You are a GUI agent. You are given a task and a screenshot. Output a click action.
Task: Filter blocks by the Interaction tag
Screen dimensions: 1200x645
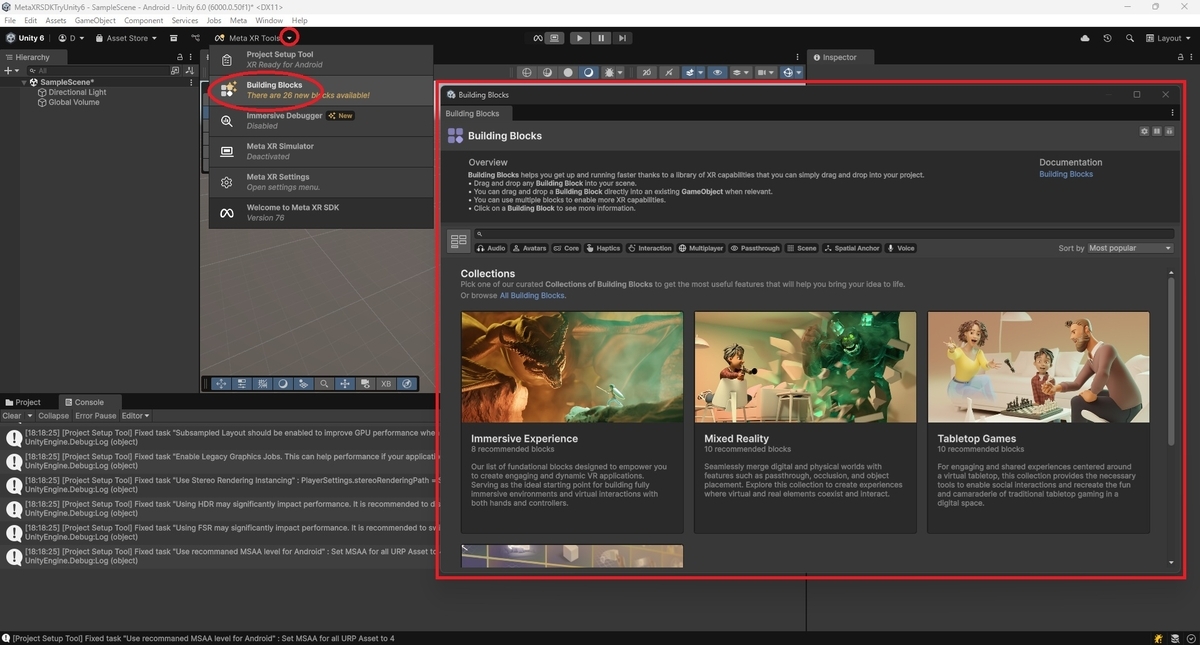(650, 248)
